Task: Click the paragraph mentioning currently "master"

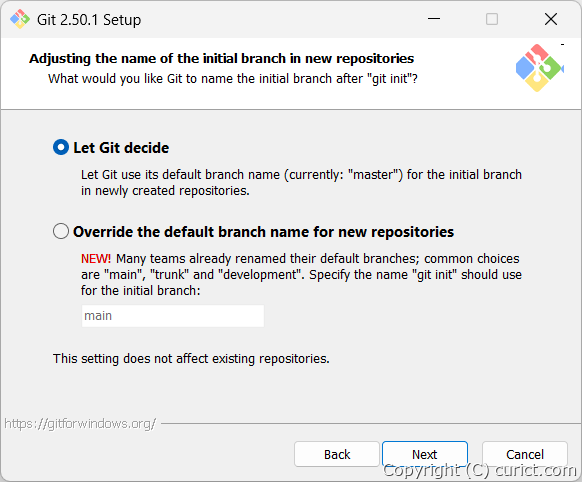Action: [x=301, y=182]
